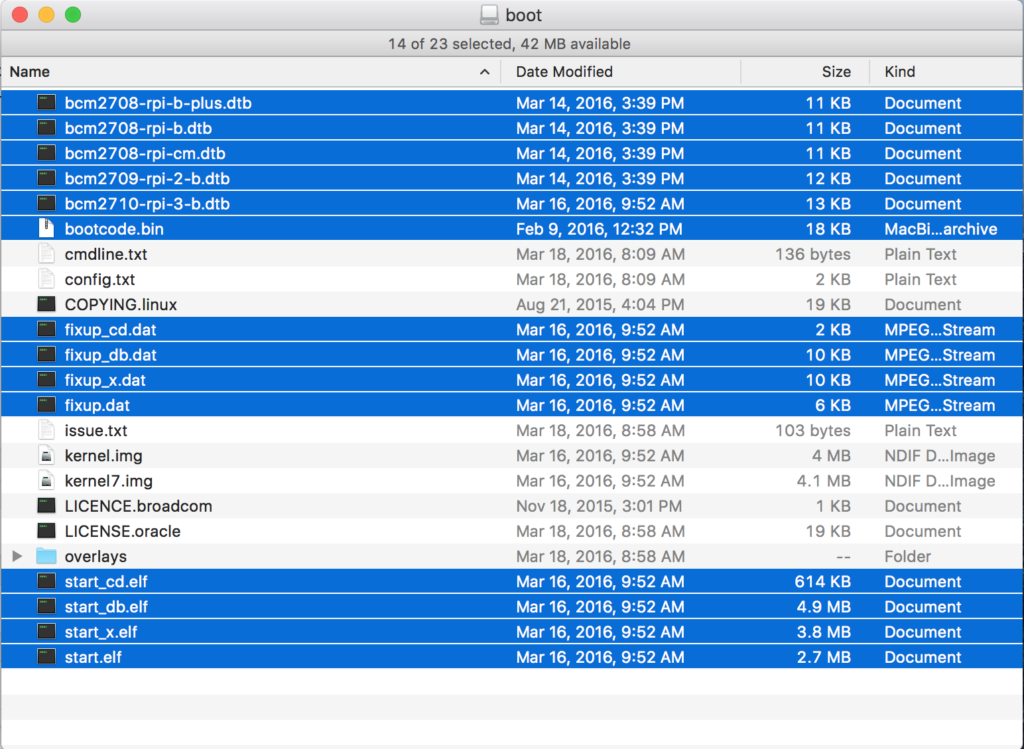Click the start_cd.elf file icon
Image resolution: width=1024 pixels, height=749 pixels.
(x=46, y=581)
